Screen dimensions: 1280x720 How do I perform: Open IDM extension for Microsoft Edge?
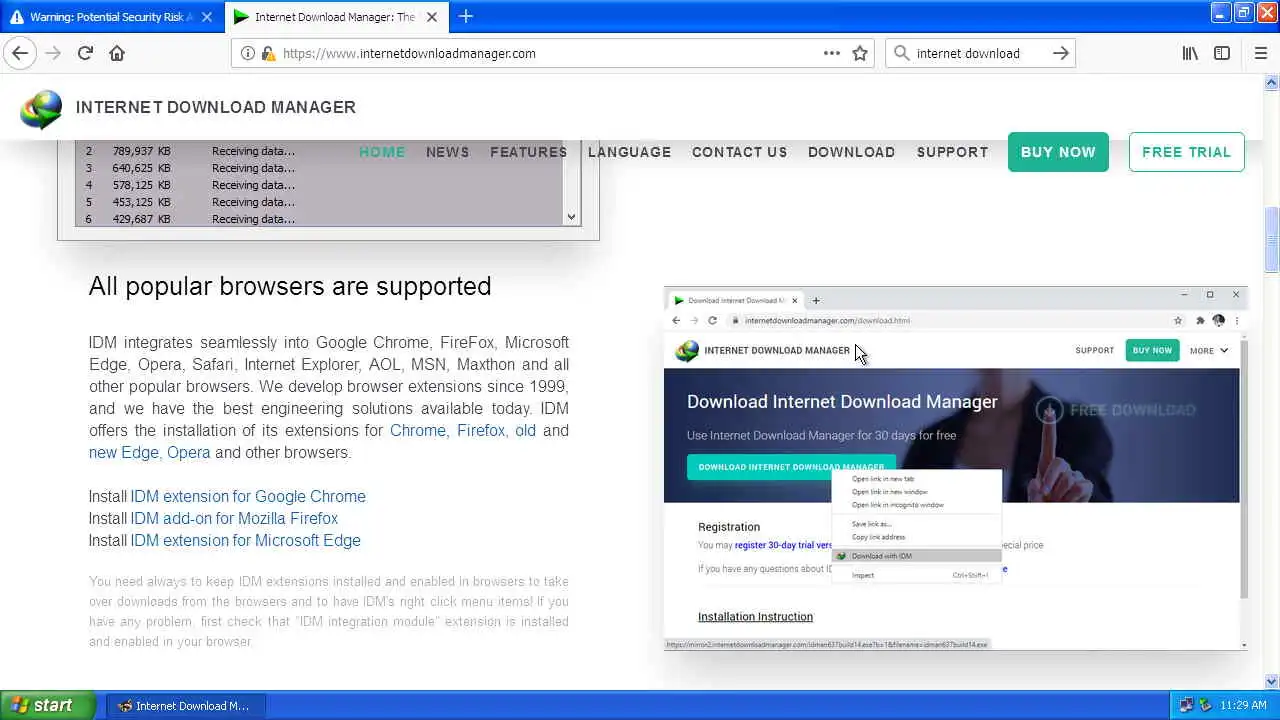click(245, 540)
